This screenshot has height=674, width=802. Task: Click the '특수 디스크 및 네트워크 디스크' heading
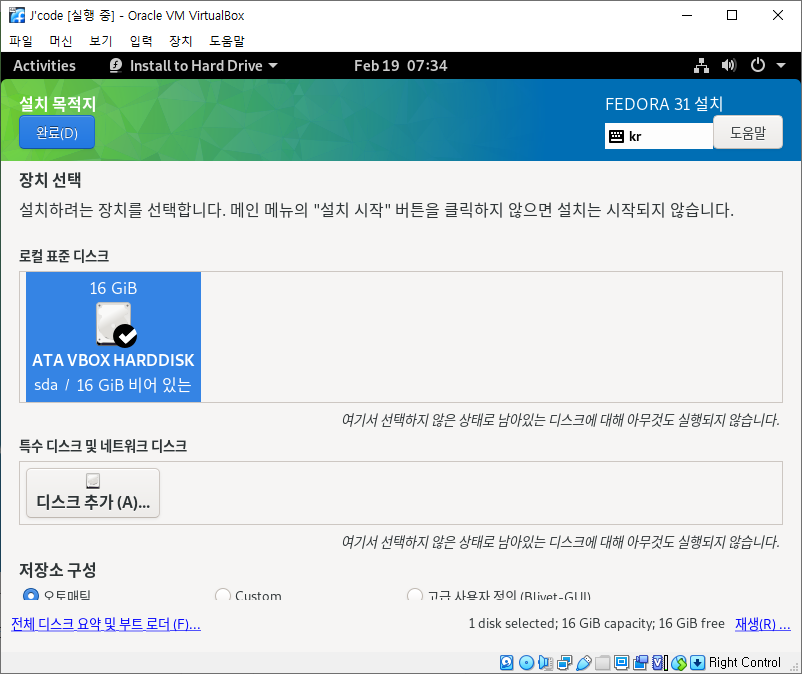coord(103,446)
